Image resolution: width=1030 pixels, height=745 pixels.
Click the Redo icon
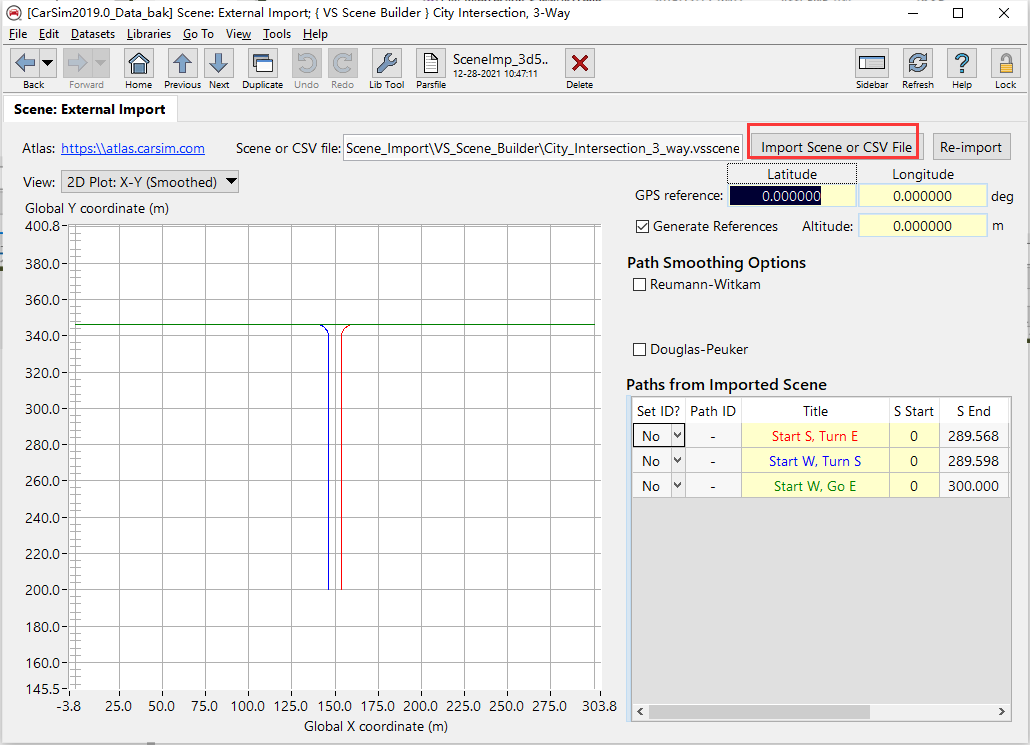click(x=342, y=64)
